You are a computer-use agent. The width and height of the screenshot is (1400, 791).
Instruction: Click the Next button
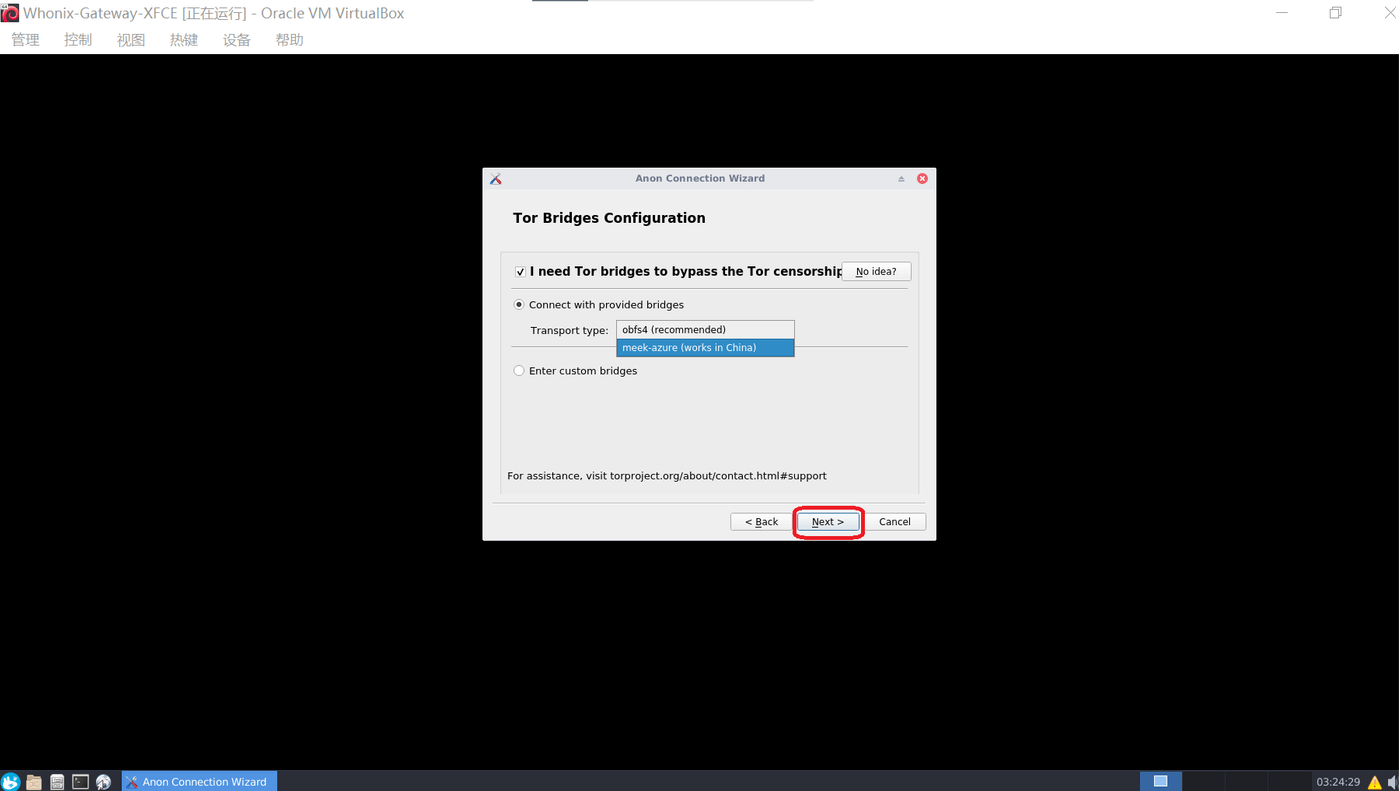(828, 522)
